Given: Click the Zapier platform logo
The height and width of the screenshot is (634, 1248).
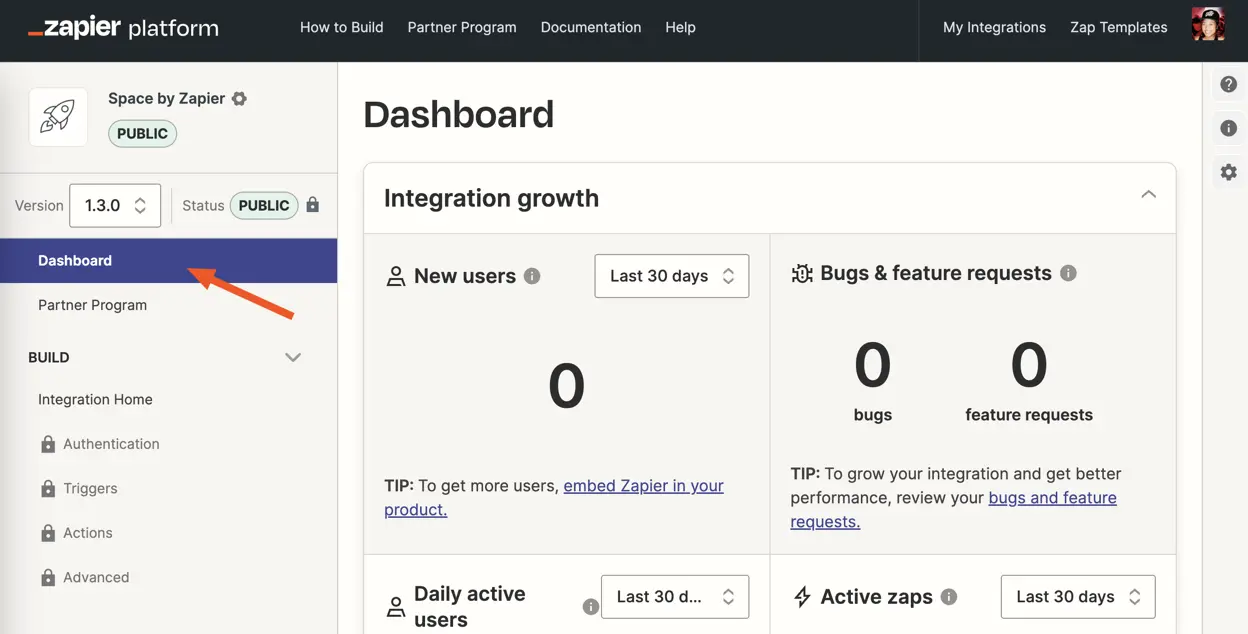Looking at the screenshot, I should [x=123, y=27].
